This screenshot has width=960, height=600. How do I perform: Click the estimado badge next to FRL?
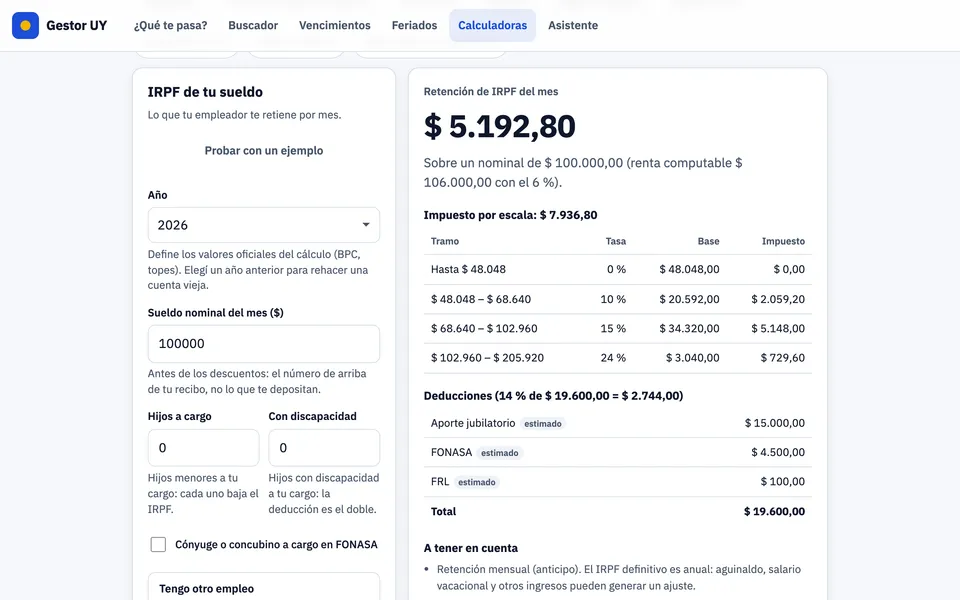476,482
